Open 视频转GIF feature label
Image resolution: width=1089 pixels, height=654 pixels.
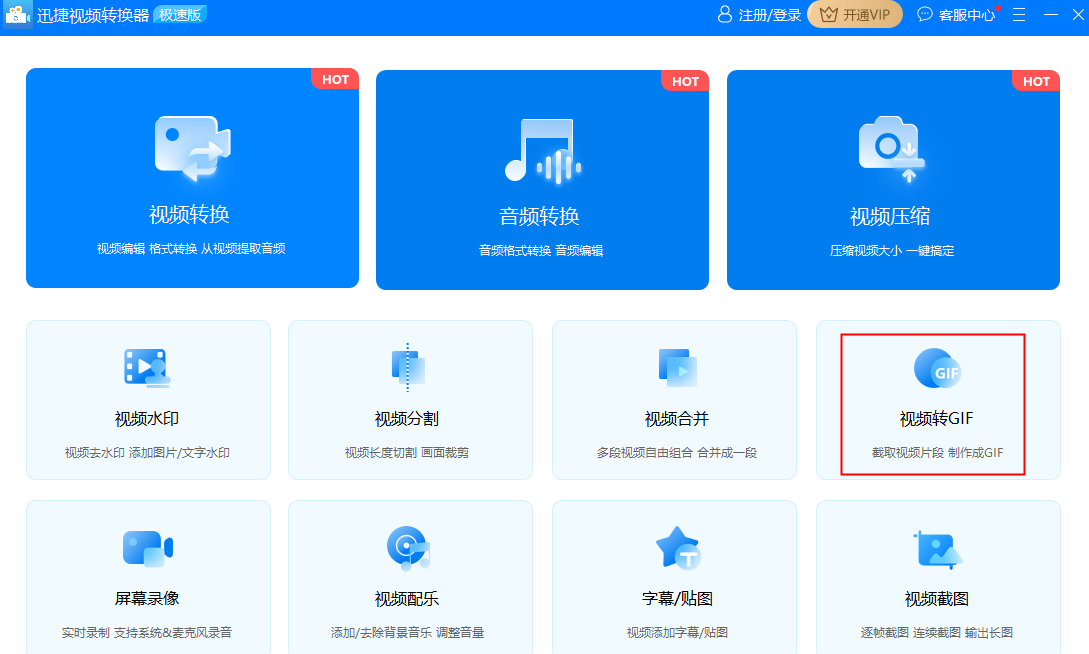pos(937,419)
